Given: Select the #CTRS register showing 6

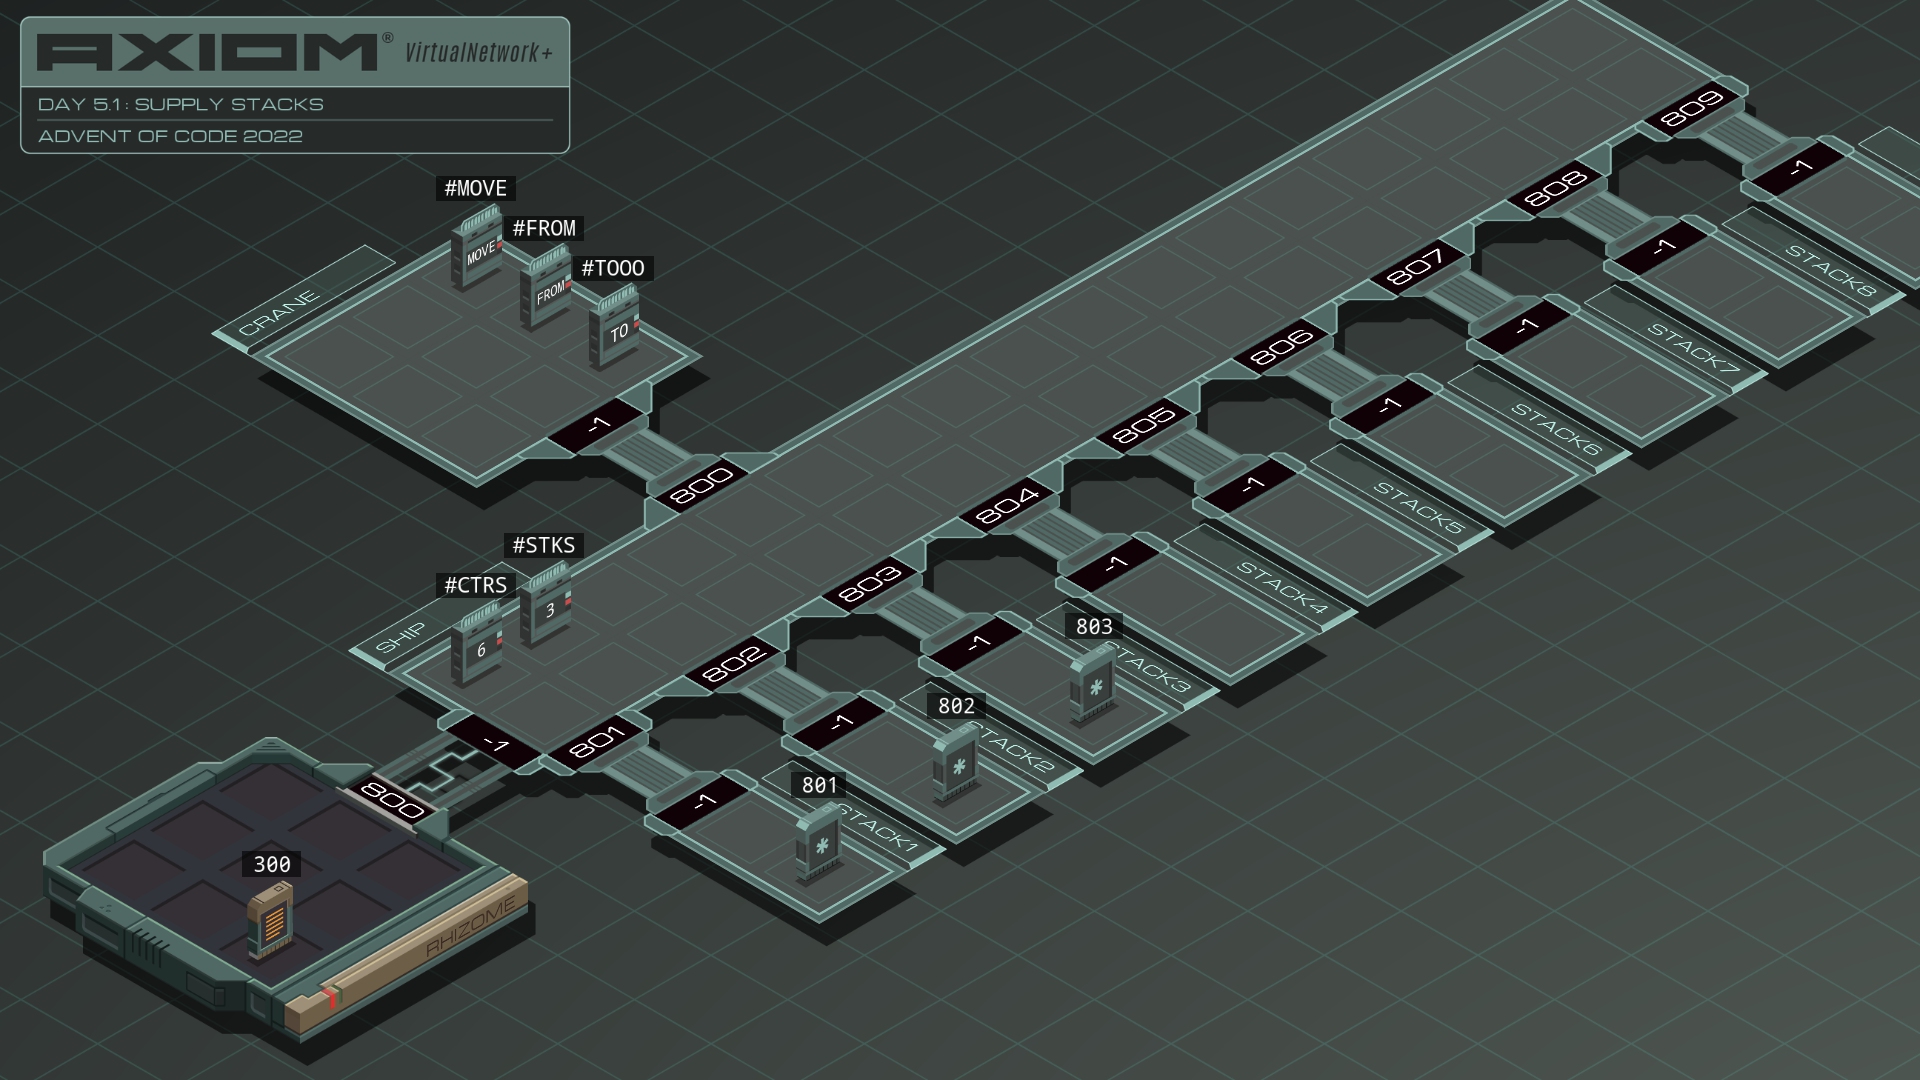Looking at the screenshot, I should (x=476, y=644).
